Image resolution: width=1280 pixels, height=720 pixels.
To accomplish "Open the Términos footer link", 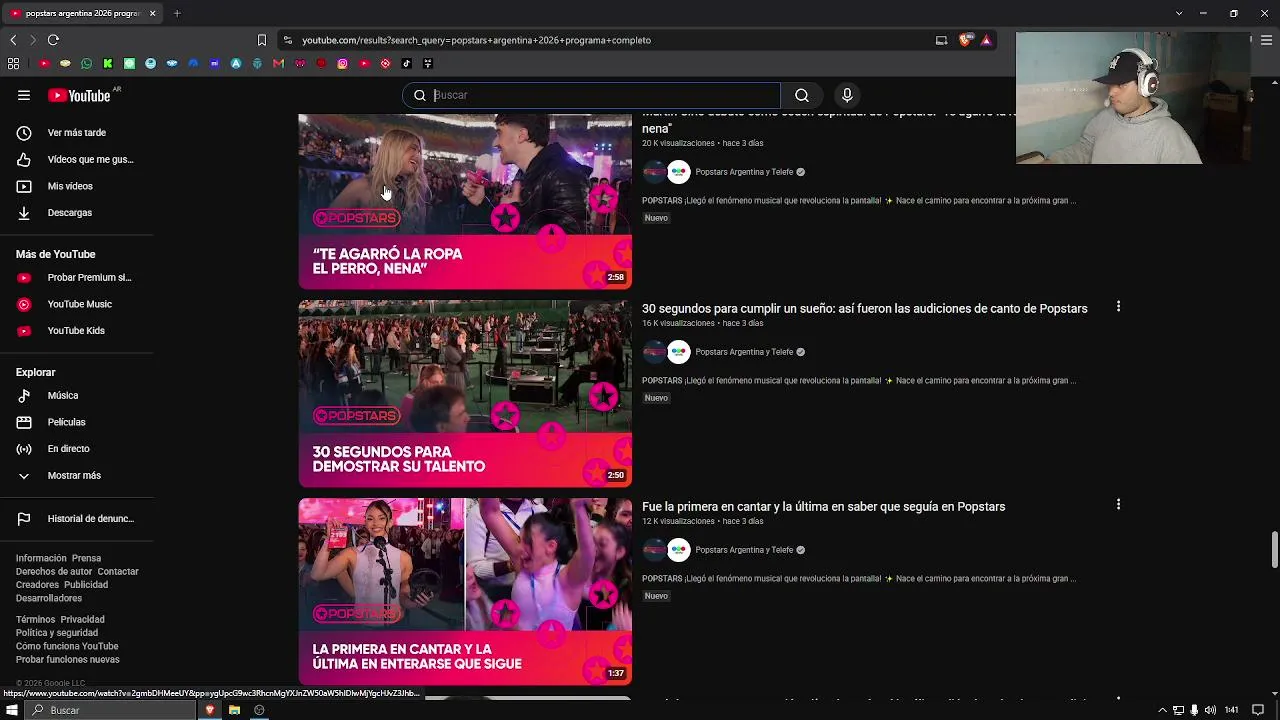I will pos(36,620).
